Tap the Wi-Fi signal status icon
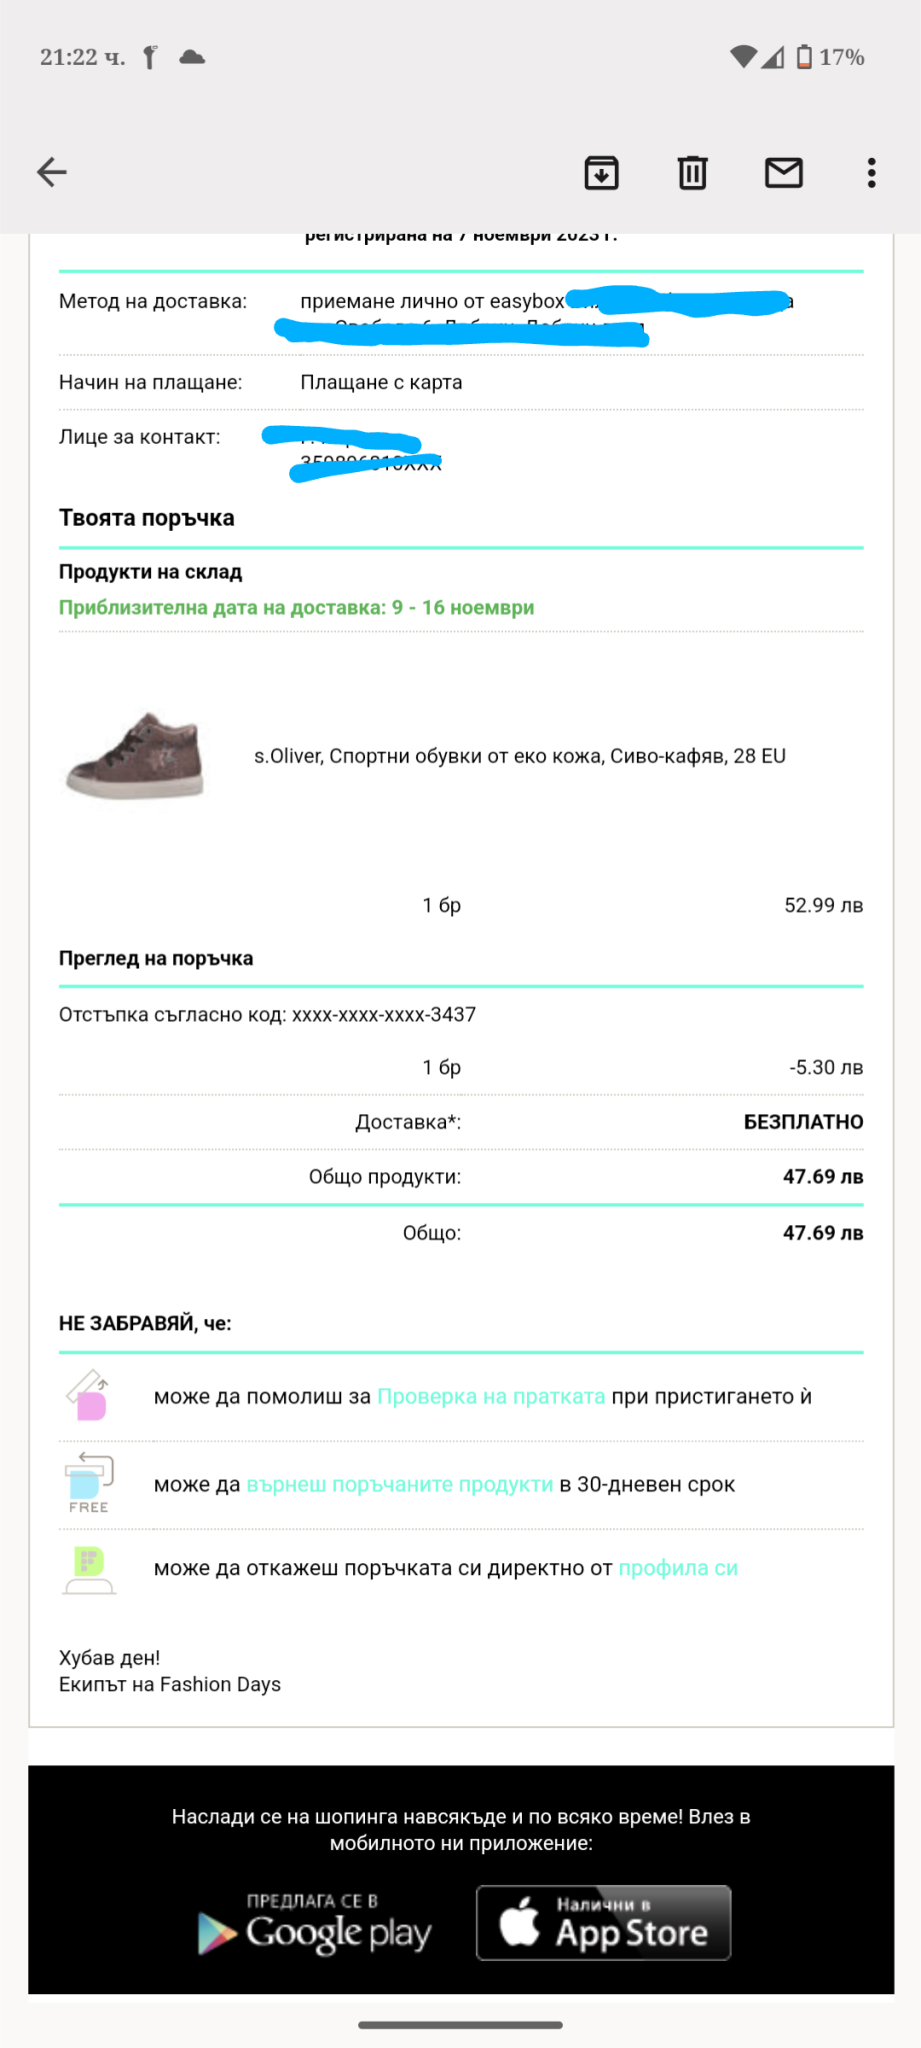 [743, 57]
